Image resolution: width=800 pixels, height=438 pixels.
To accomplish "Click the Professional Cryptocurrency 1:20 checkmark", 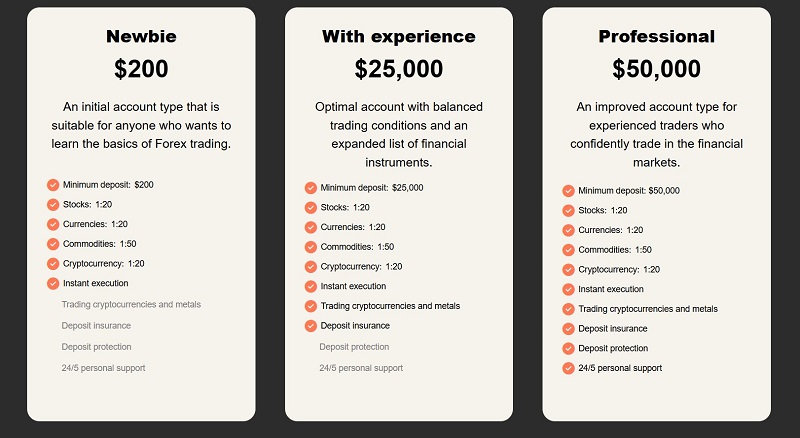I will coord(568,270).
